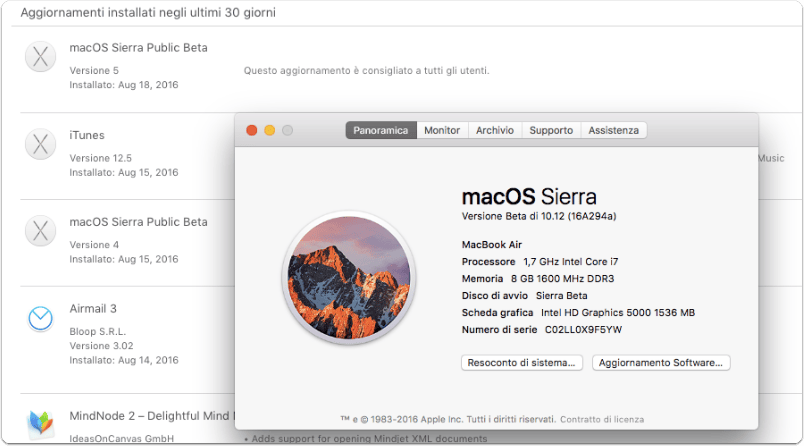Image resolution: width=804 pixels, height=446 pixels.
Task: Click the Versione 4 Sierra Public Beta title
Action: point(138,222)
